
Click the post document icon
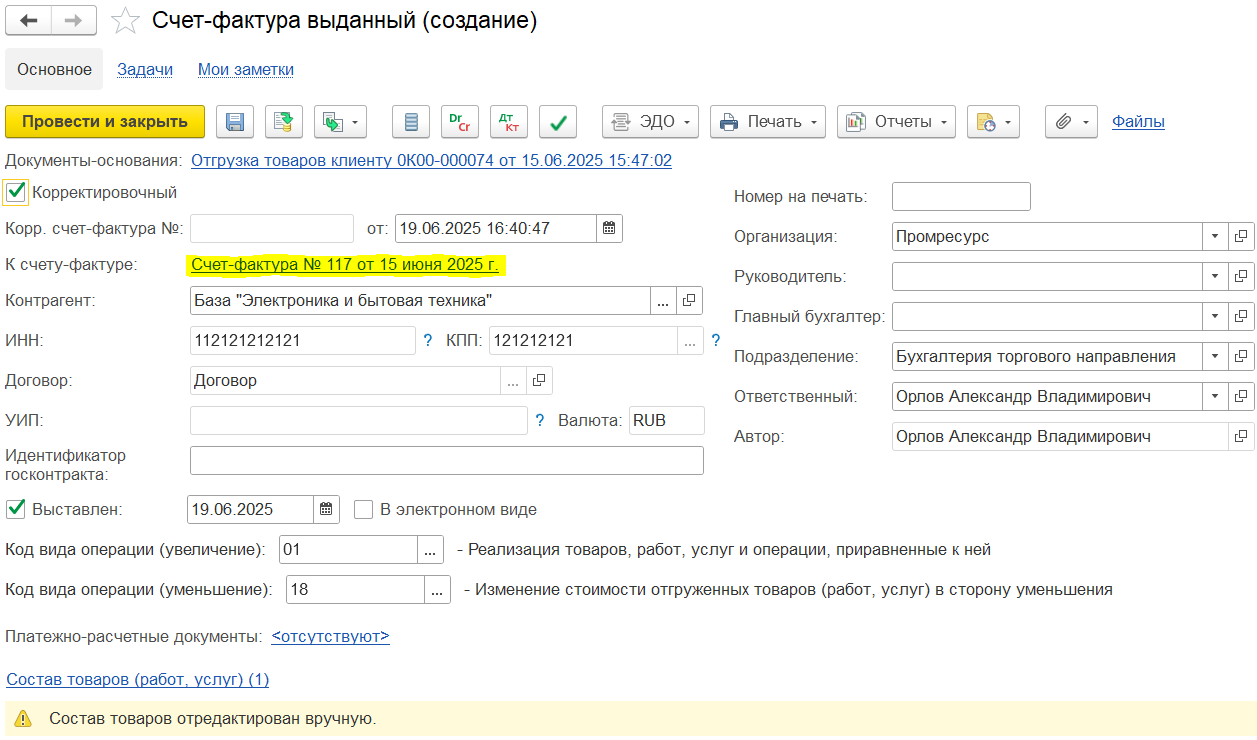tap(284, 122)
